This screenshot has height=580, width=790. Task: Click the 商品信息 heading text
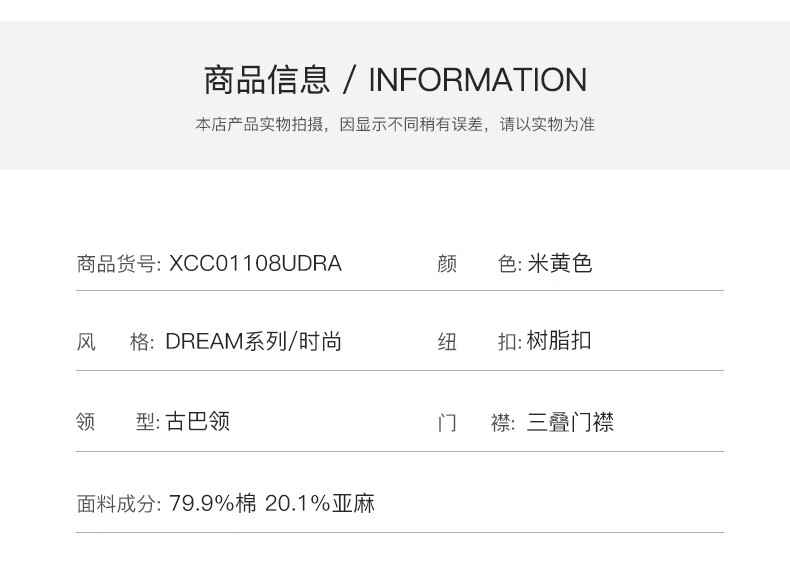tap(266, 79)
